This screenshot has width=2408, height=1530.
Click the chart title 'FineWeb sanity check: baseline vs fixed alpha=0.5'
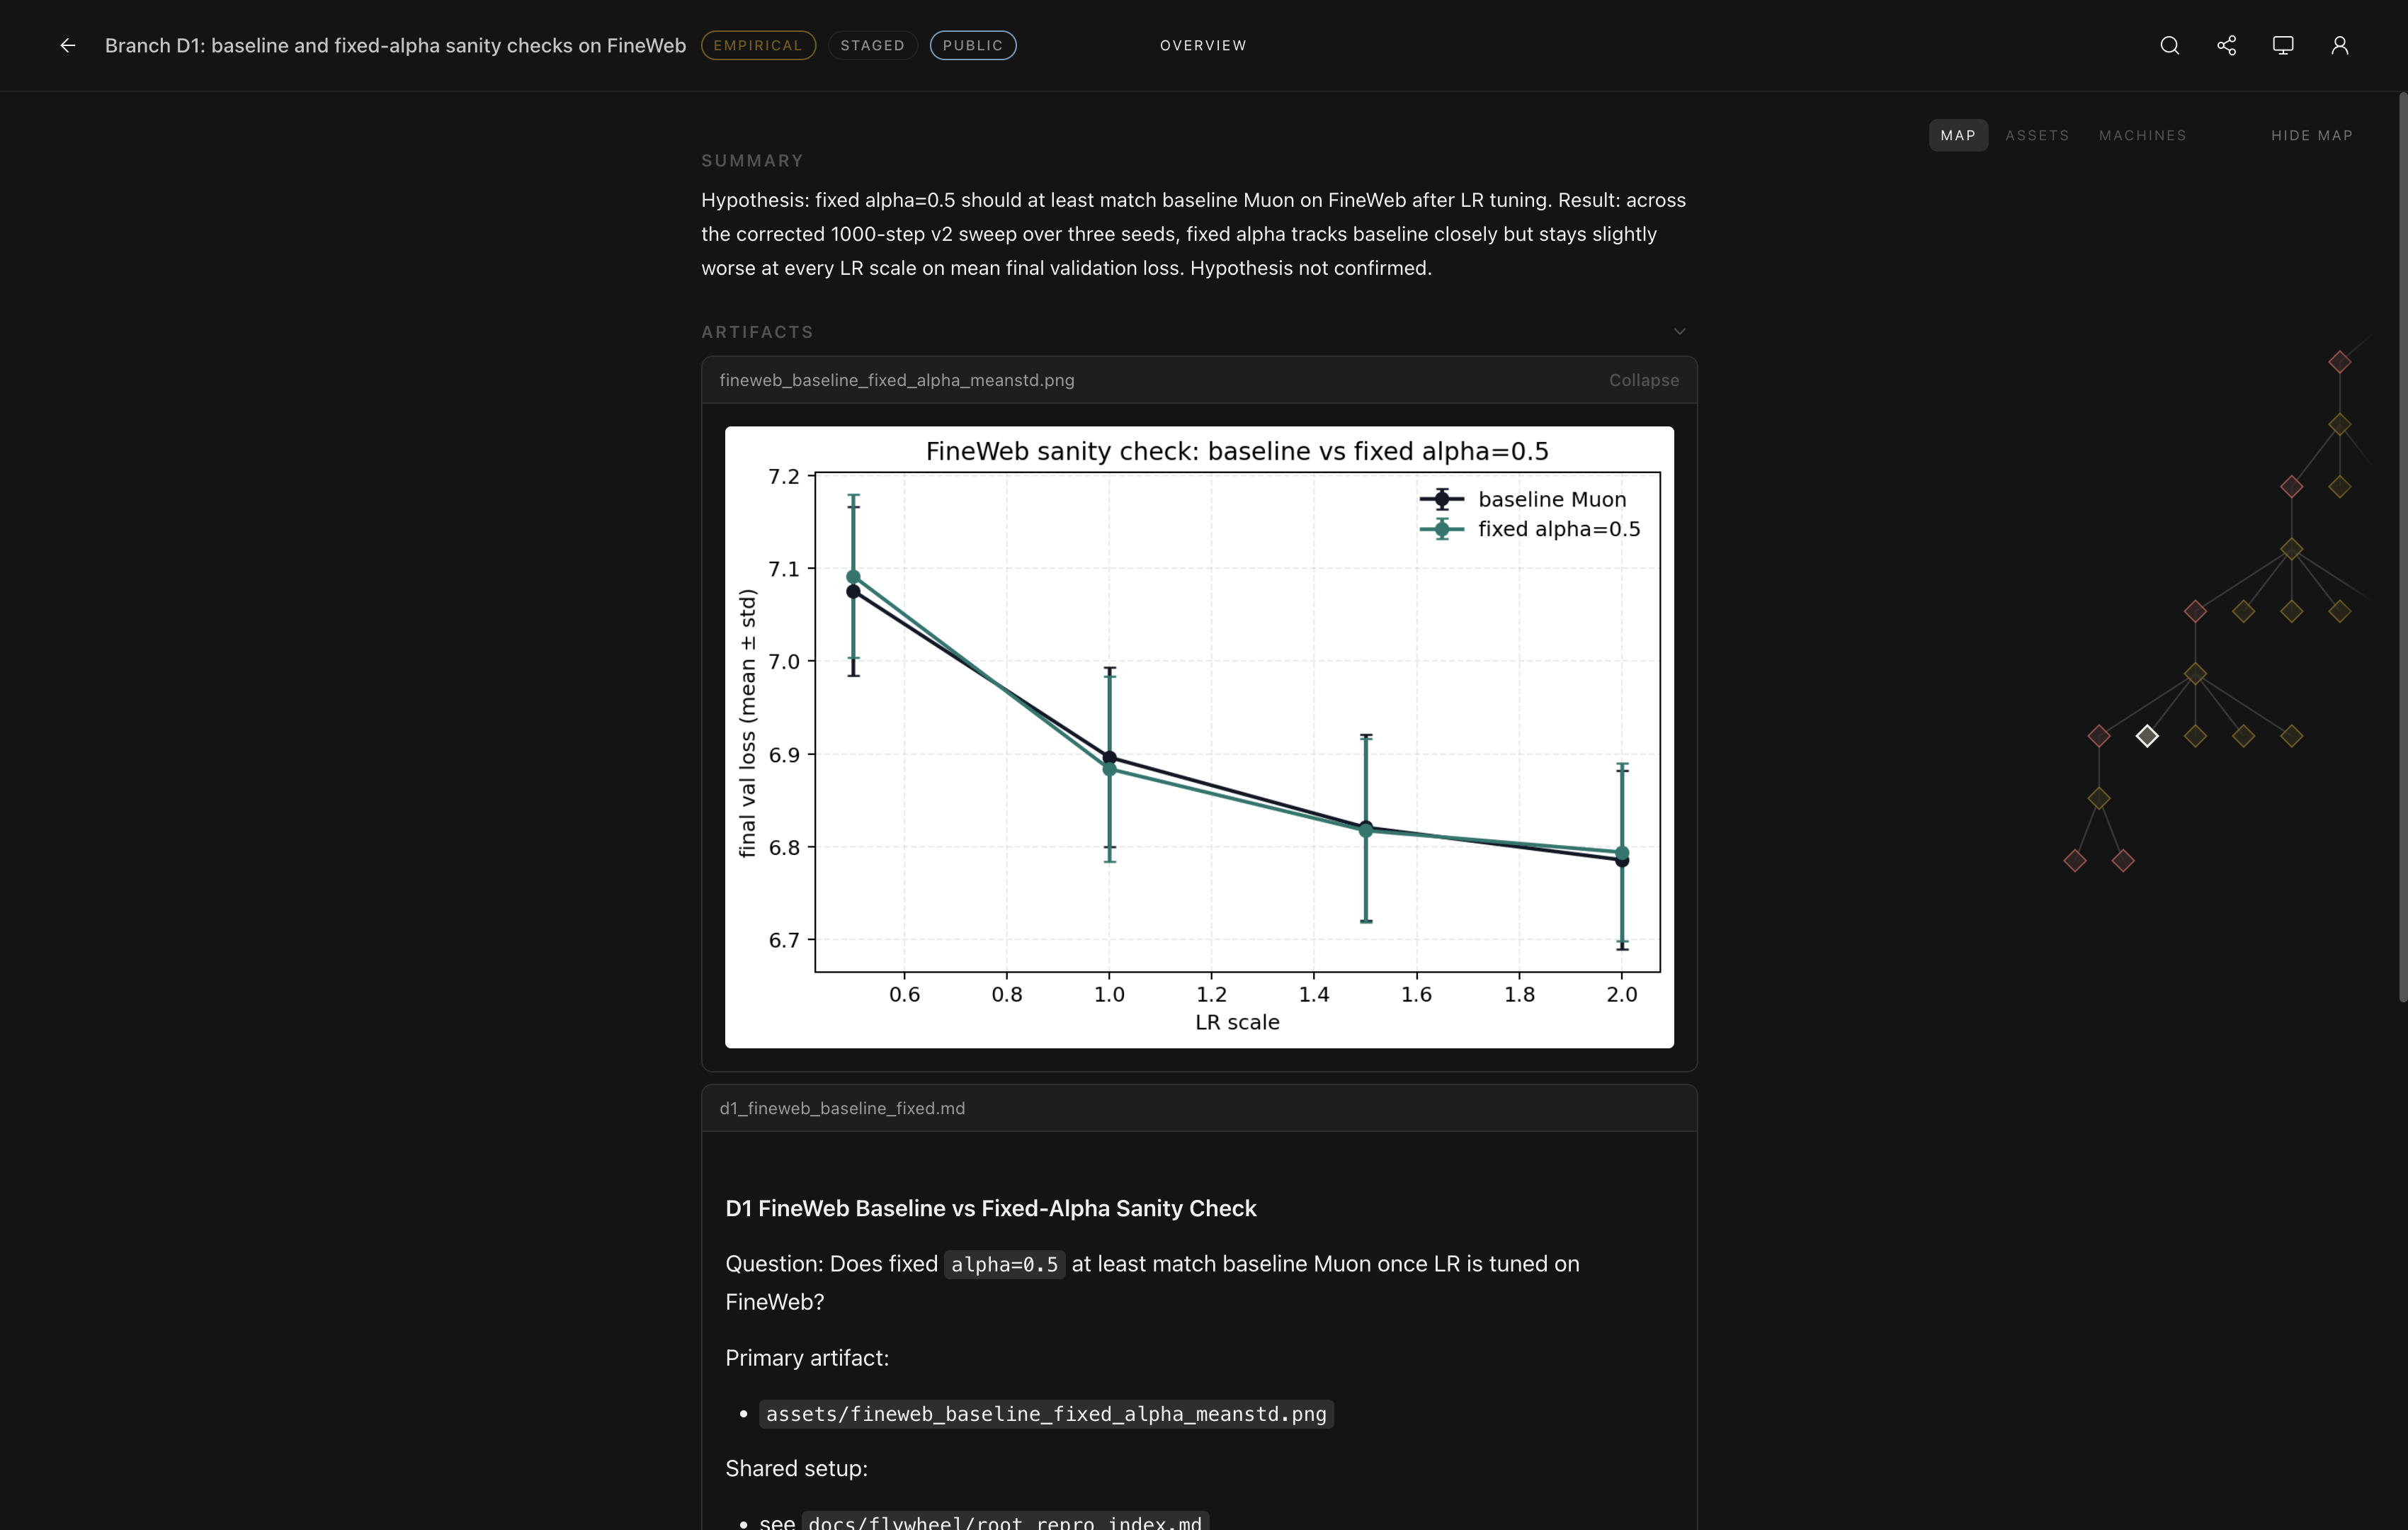pyautogui.click(x=1237, y=451)
